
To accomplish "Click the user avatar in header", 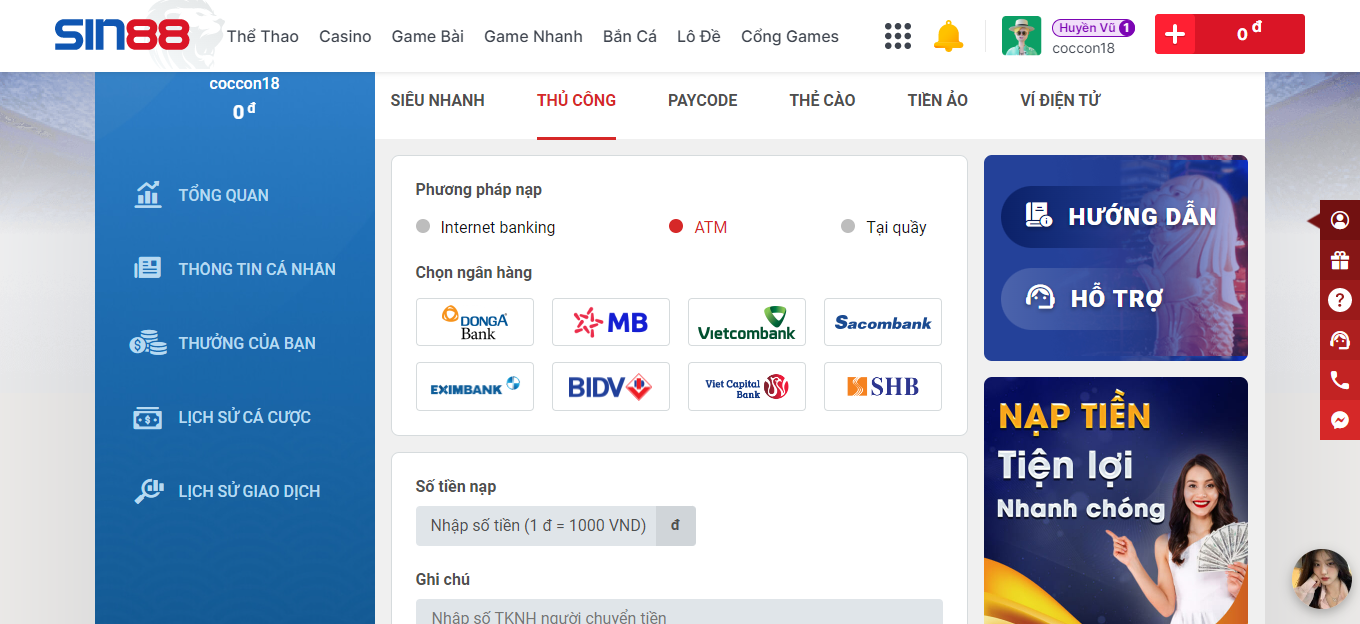I will (1021, 36).
